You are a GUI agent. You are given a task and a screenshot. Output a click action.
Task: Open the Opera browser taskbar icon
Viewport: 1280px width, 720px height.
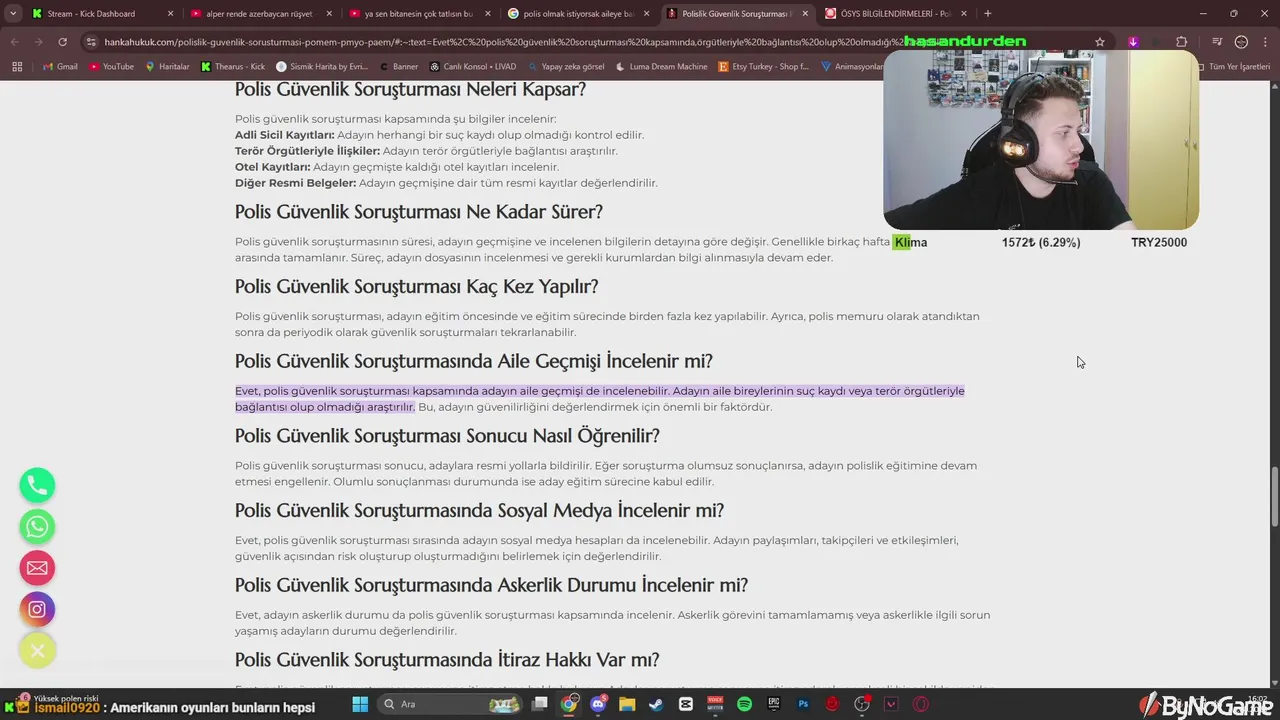coord(920,704)
